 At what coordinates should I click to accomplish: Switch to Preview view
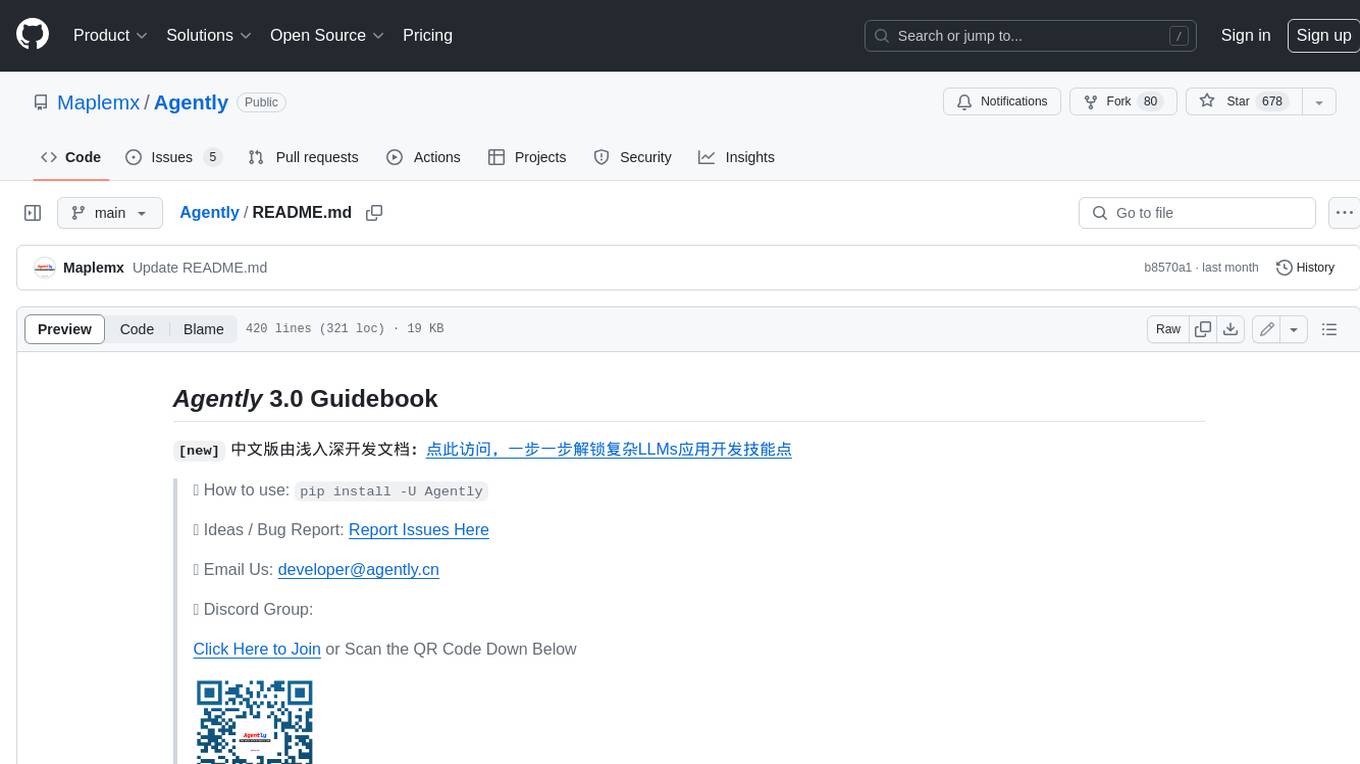coord(65,329)
